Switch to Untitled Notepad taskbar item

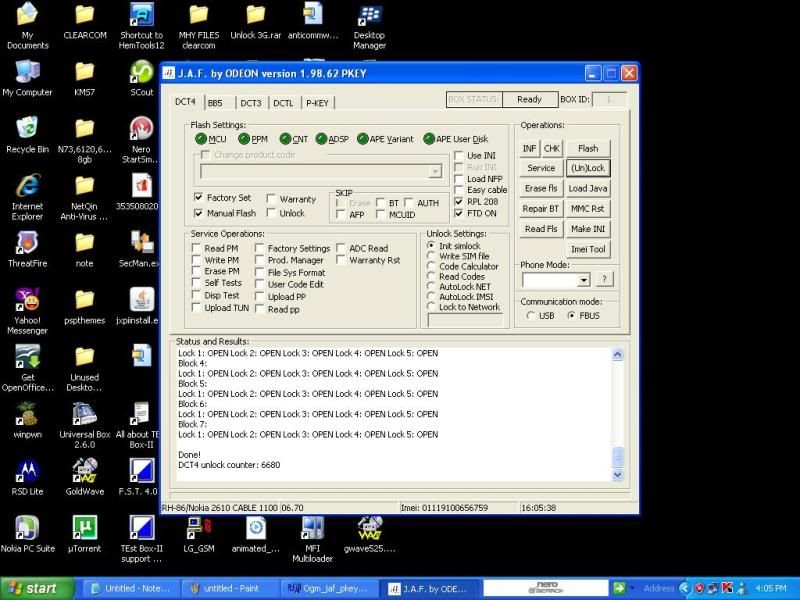coord(130,589)
